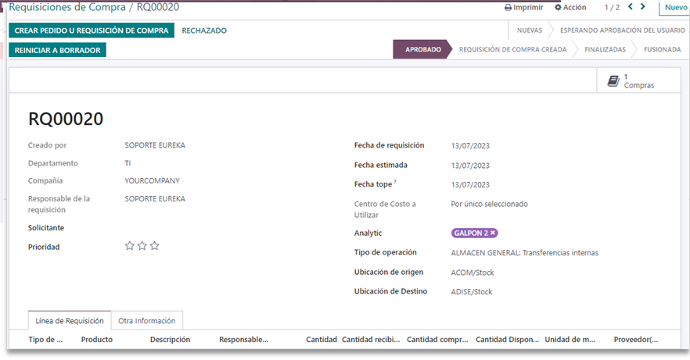Set priority to second star
Image resolution: width=690 pixels, height=360 pixels.
142,246
